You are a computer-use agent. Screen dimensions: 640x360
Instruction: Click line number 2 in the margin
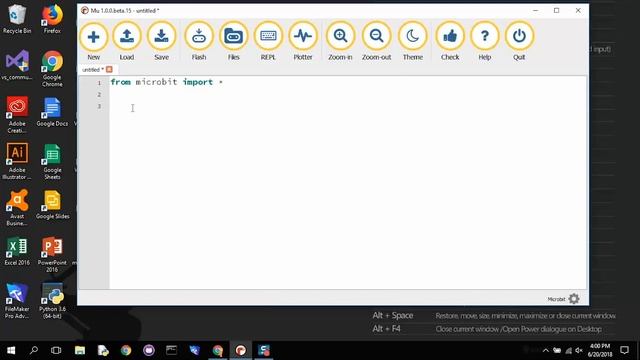pyautogui.click(x=99, y=95)
